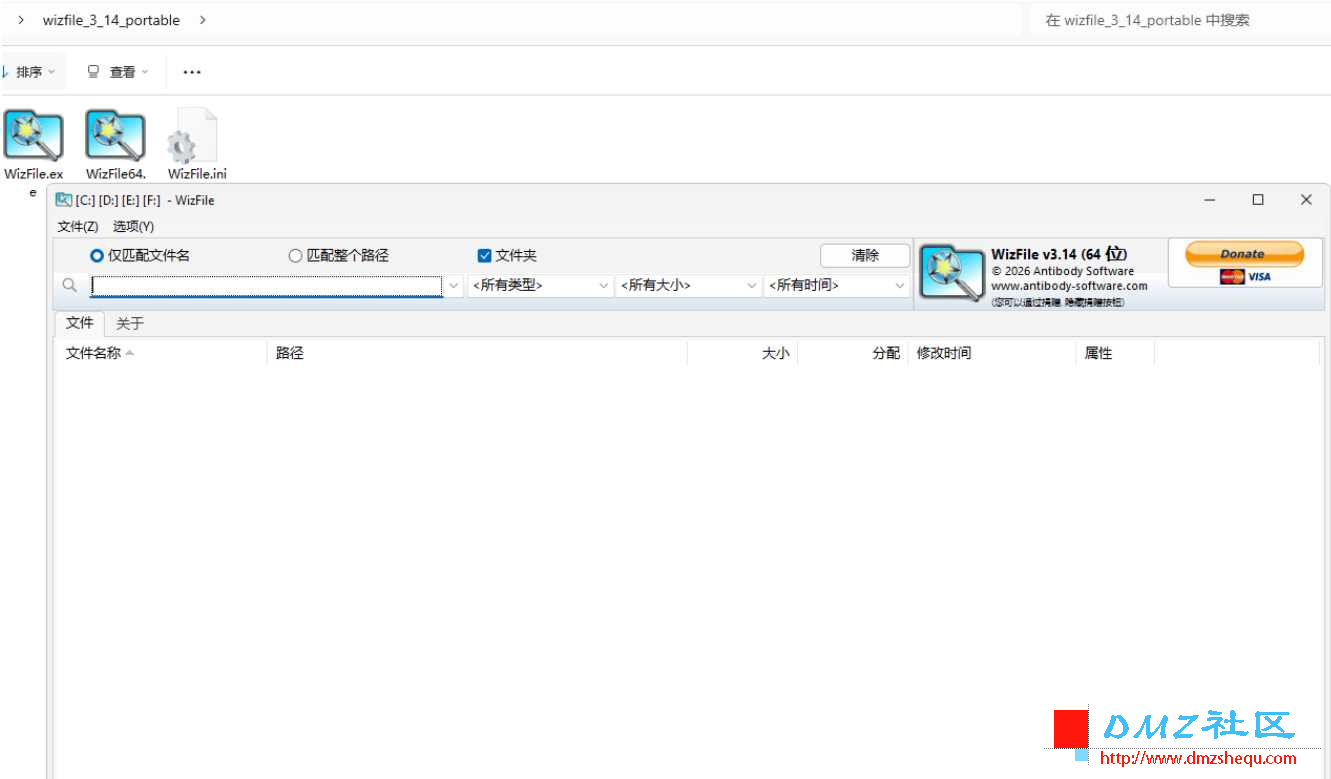Click the WizFile logo in info panel

951,273
